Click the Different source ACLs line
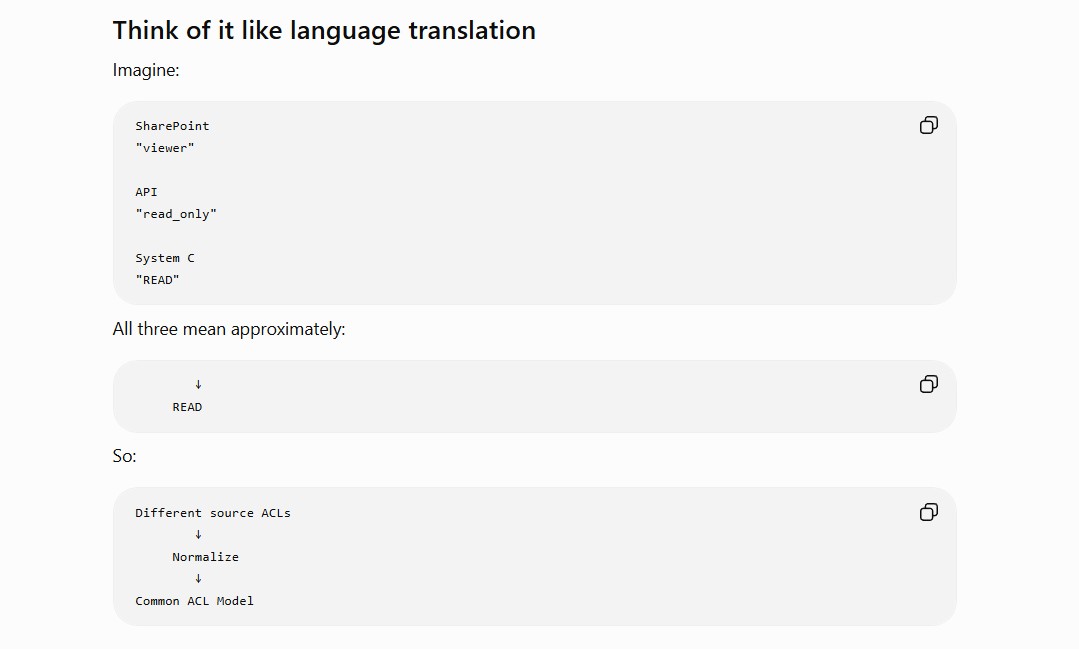 [x=213, y=513]
